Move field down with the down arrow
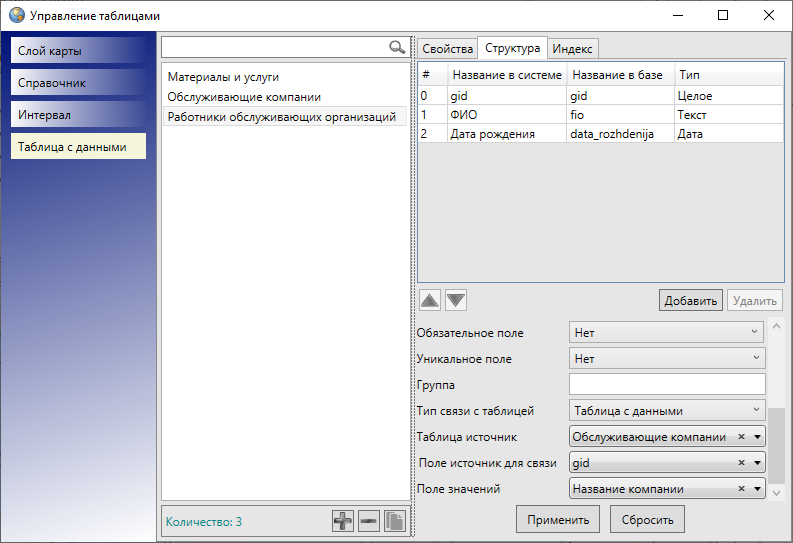 pyautogui.click(x=456, y=300)
